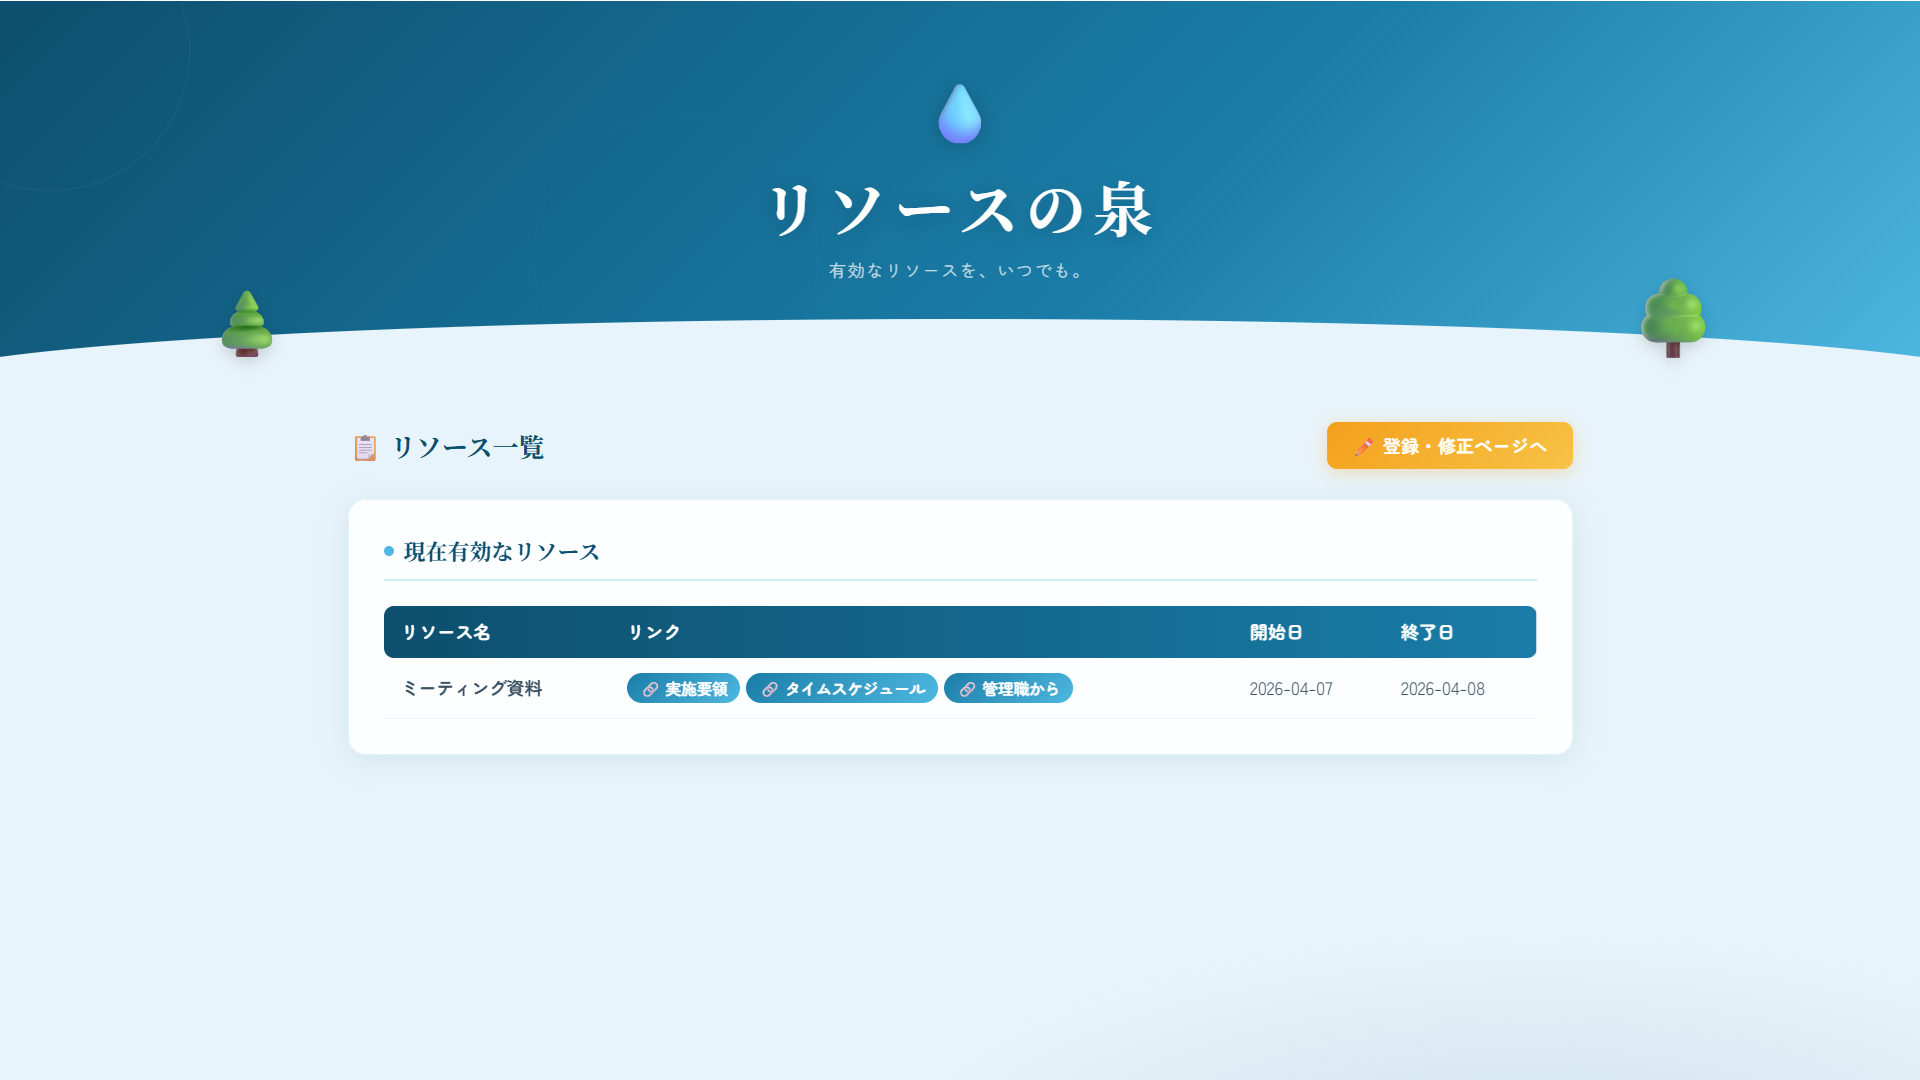The height and width of the screenshot is (1080, 1920).
Task: Open the 実施要領 link
Action: click(x=695, y=689)
